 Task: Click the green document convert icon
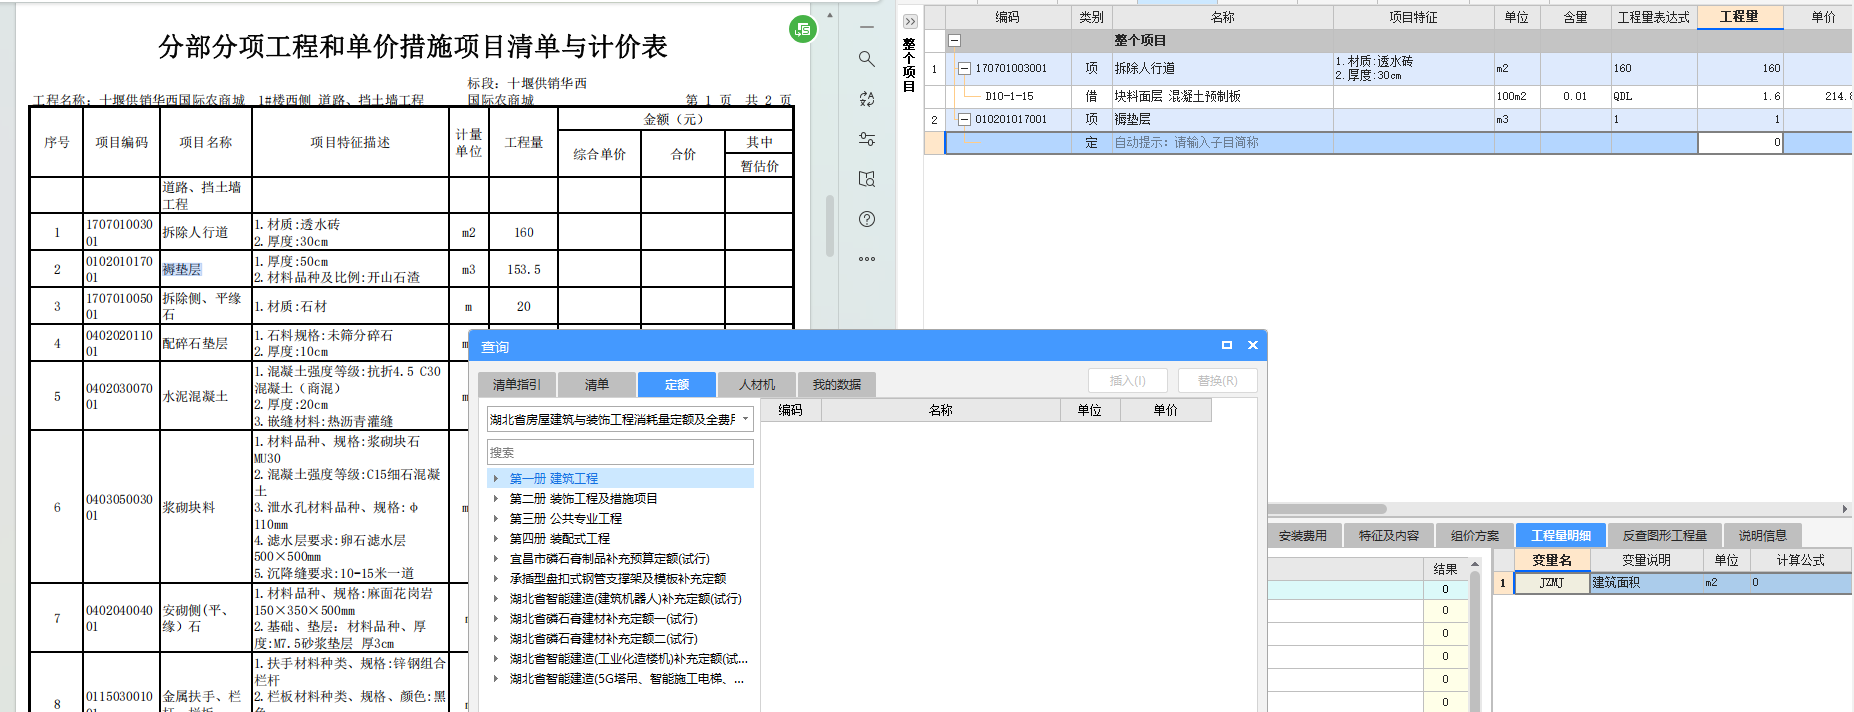click(x=803, y=29)
